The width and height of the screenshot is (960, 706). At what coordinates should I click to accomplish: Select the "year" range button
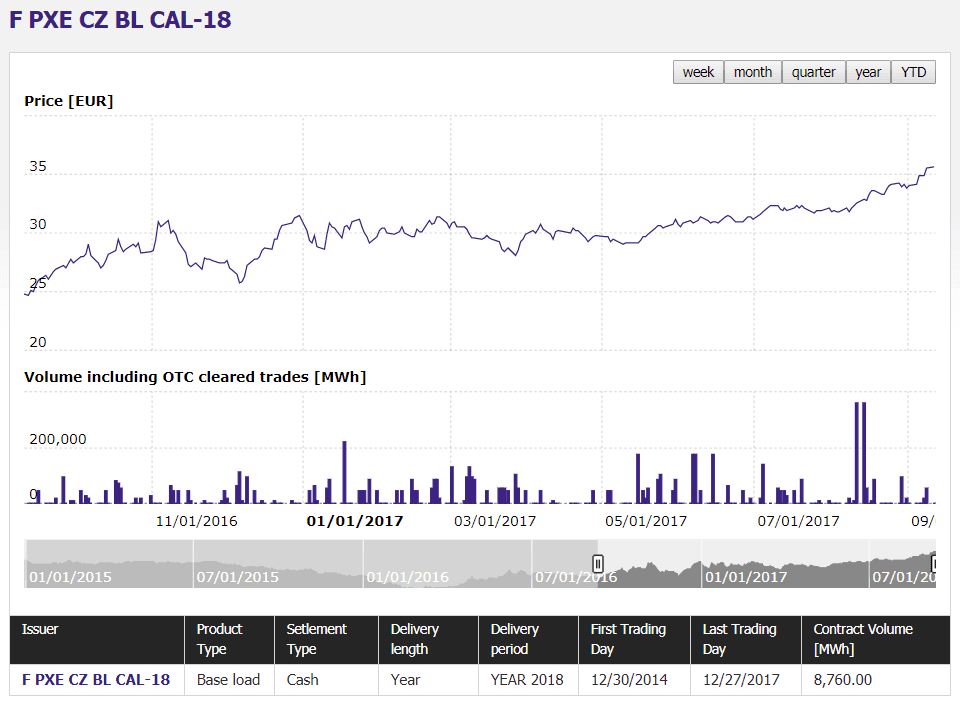867,71
